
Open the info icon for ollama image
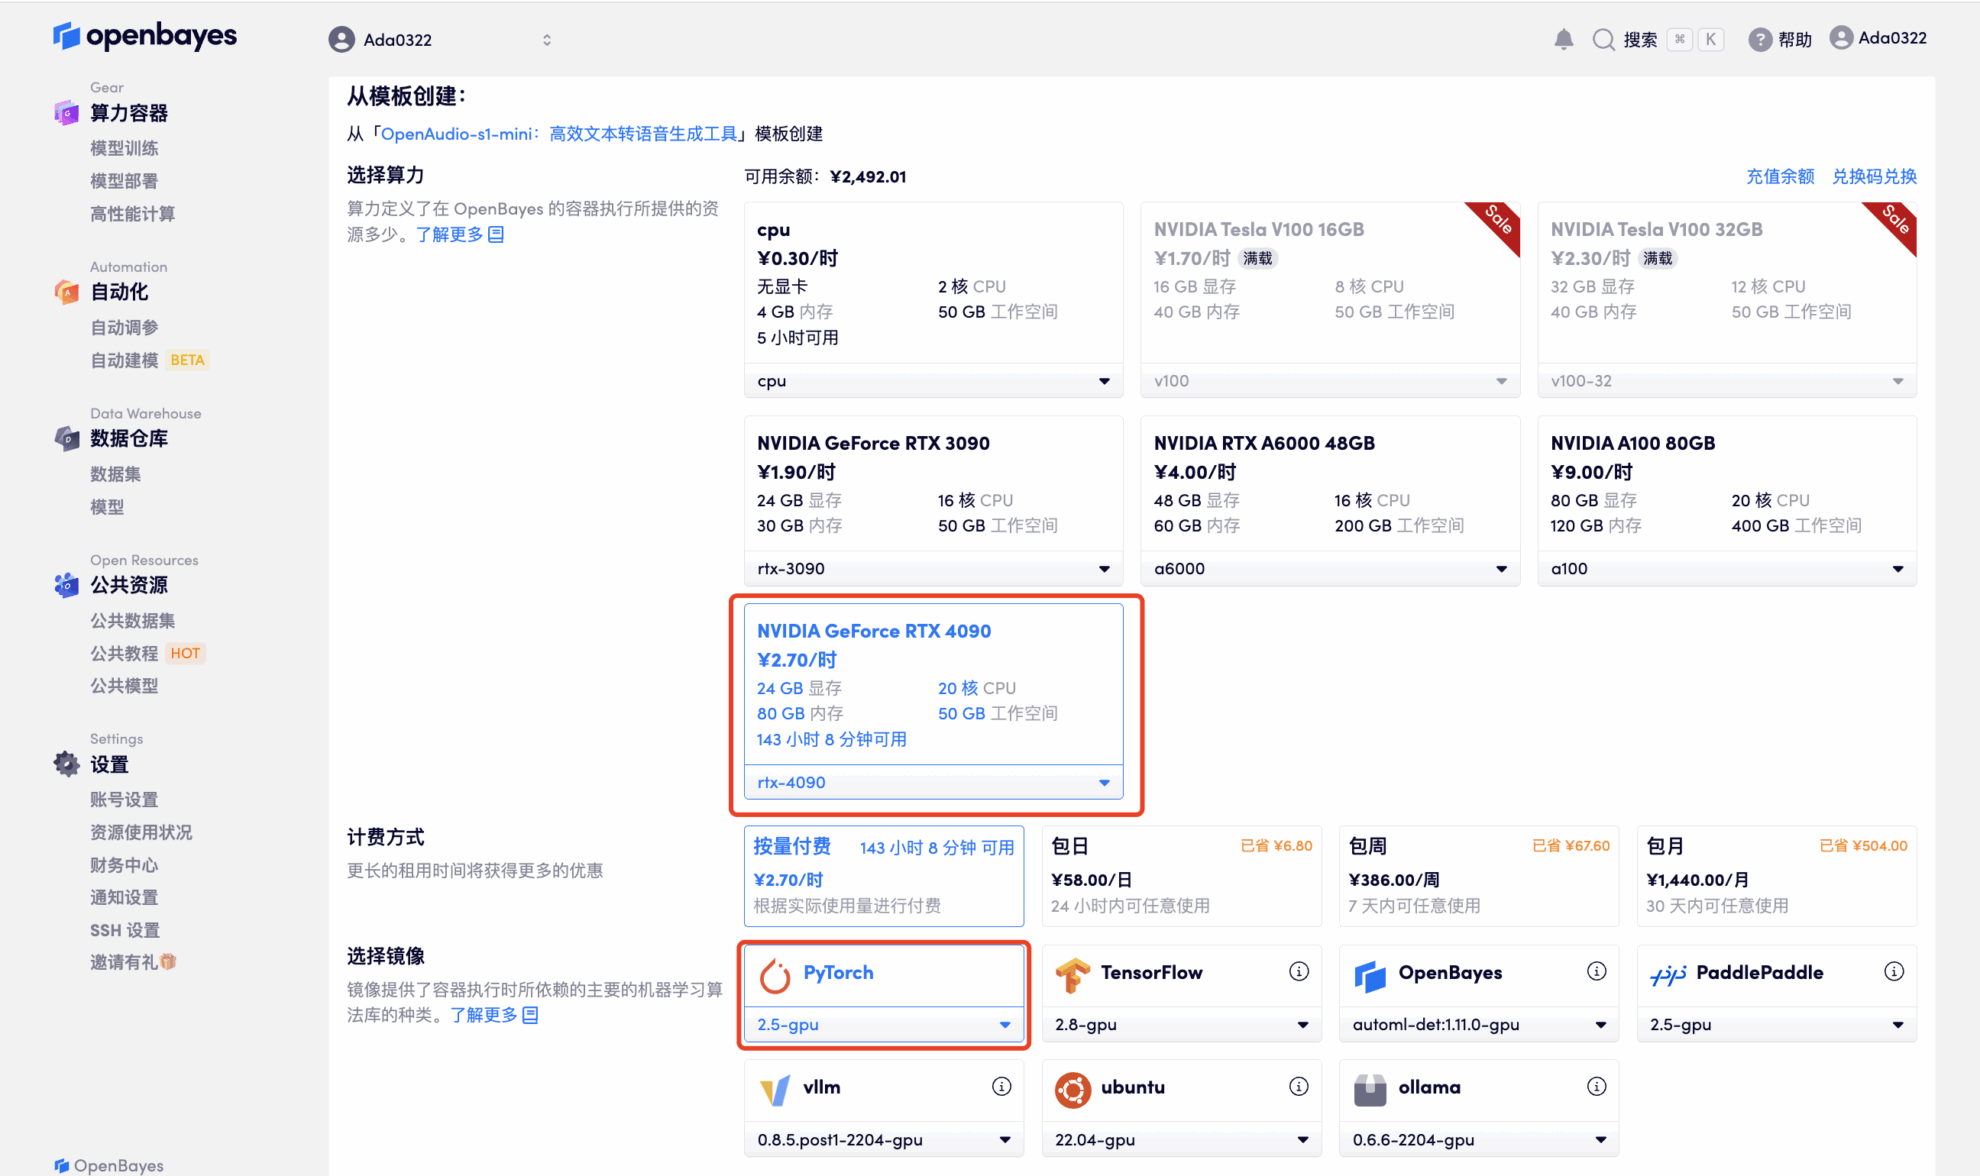[x=1596, y=1086]
